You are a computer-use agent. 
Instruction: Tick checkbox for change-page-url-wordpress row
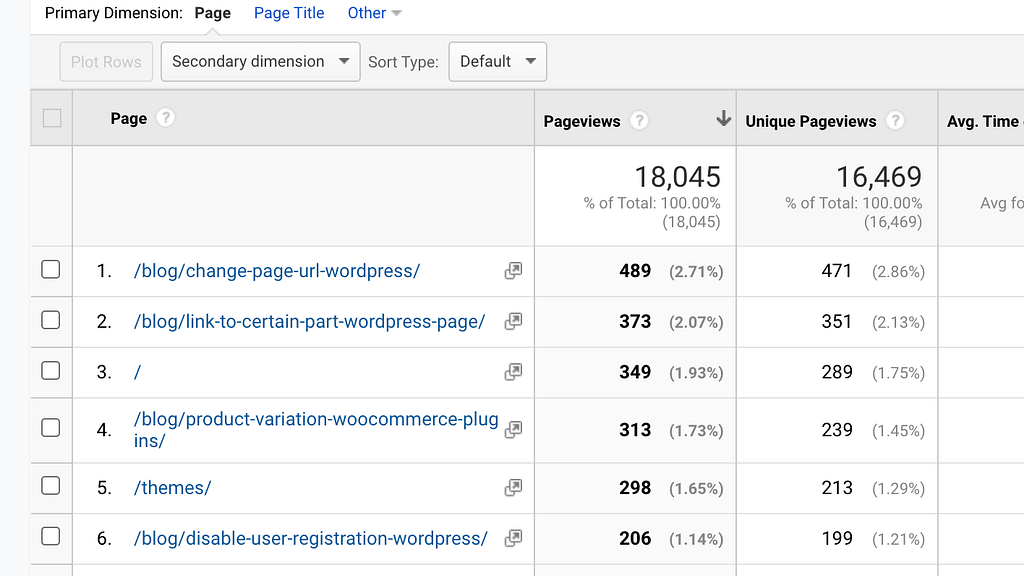click(51, 269)
